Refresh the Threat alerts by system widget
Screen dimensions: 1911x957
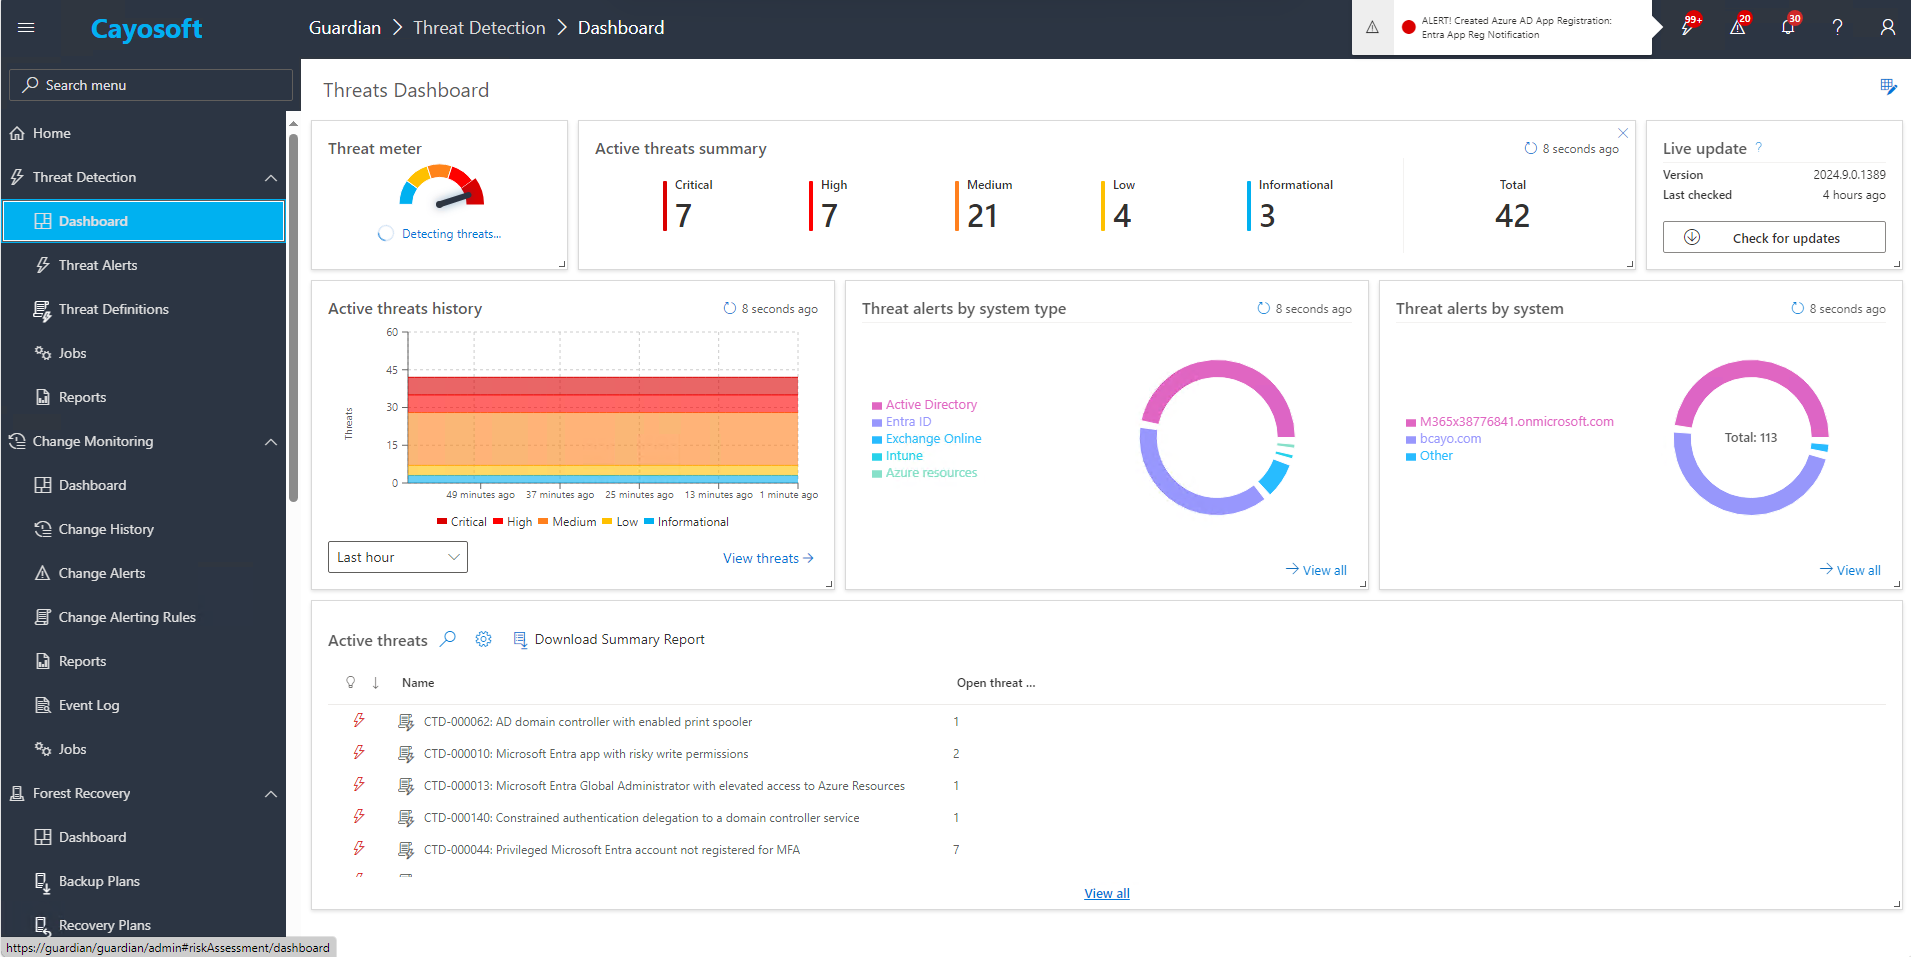click(1798, 308)
